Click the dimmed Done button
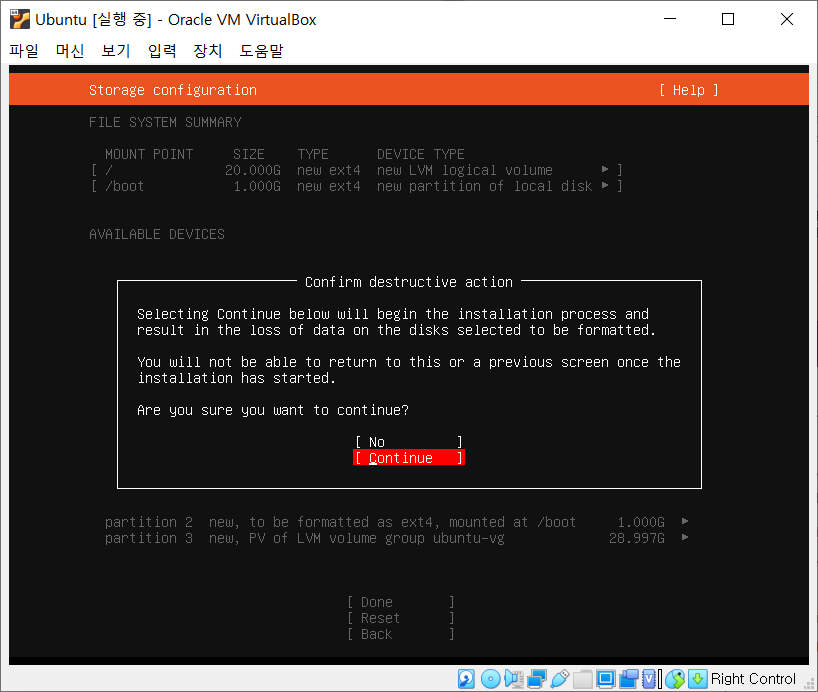This screenshot has height=692, width=818. point(401,602)
